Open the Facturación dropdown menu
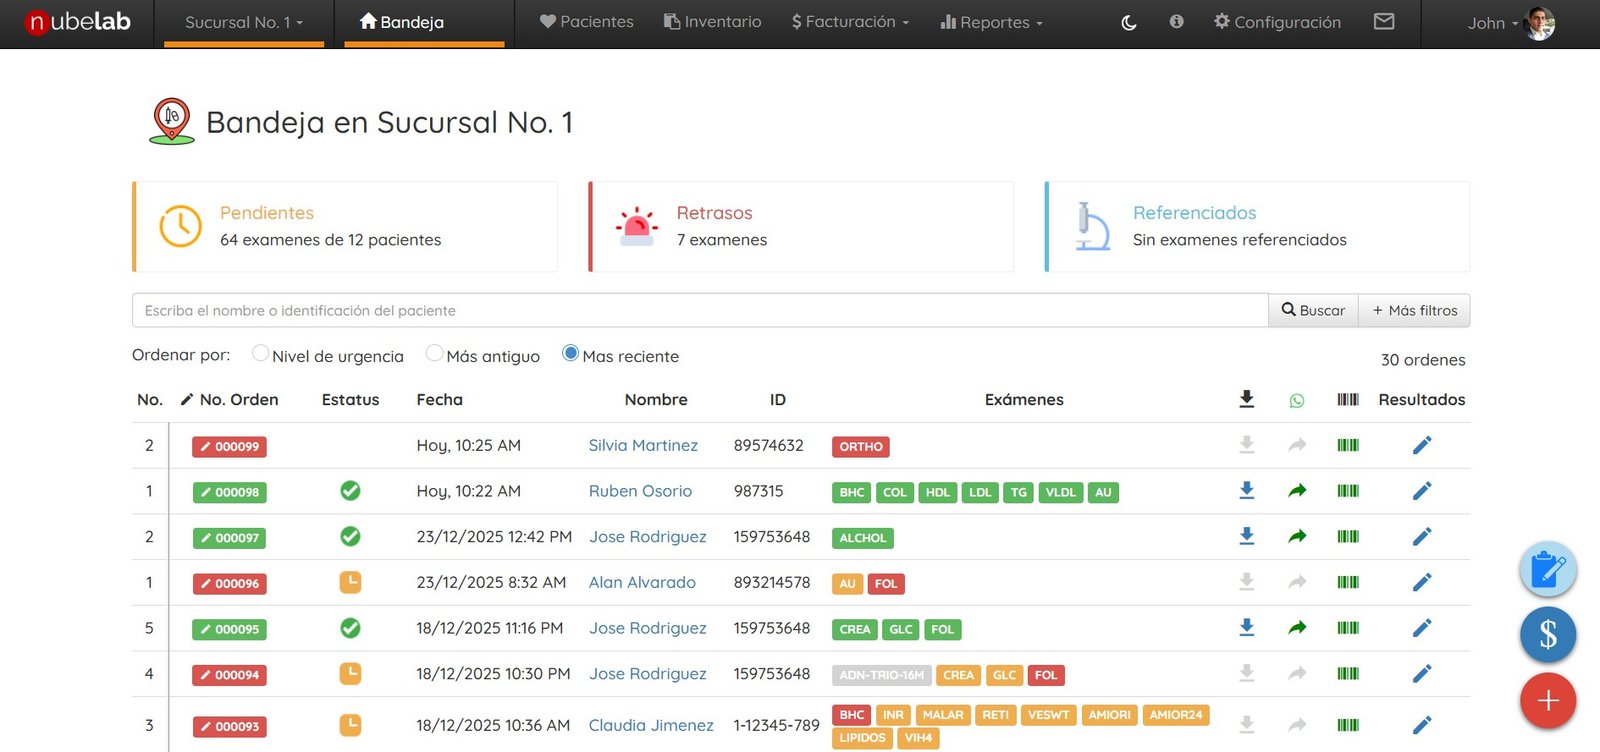Viewport: 1600px width, 752px height. (850, 22)
